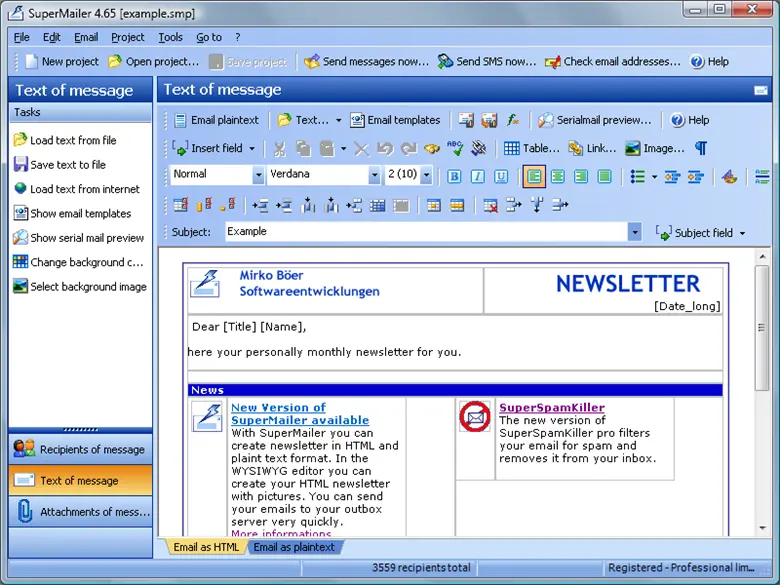Click the Copy icon
780x585 pixels.
click(303, 148)
